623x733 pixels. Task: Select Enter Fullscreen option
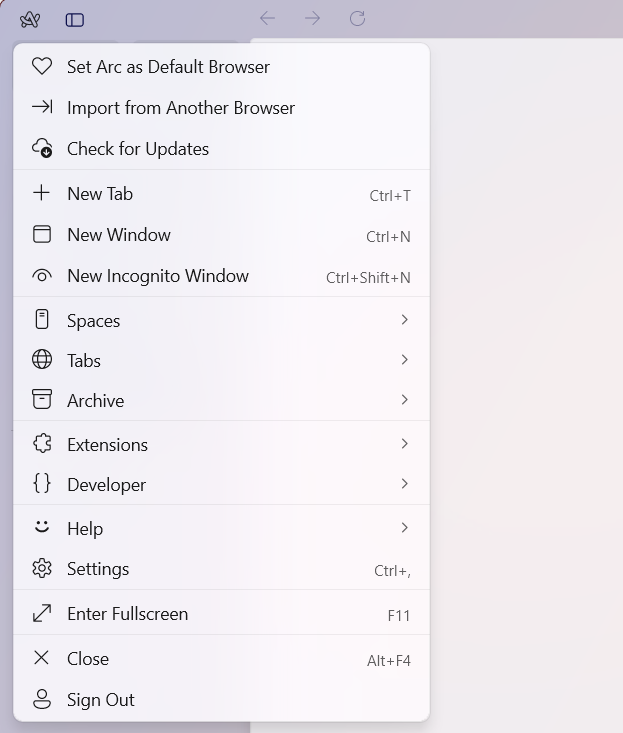[127, 614]
